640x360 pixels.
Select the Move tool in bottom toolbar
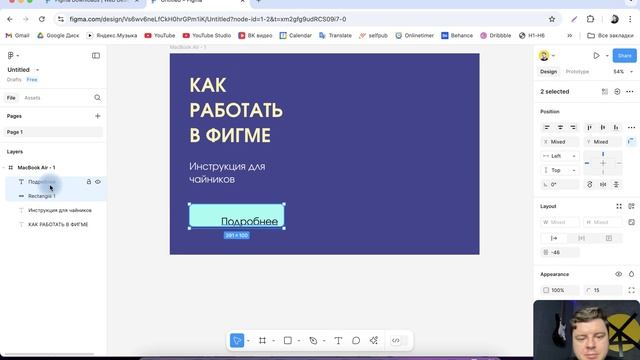click(237, 340)
